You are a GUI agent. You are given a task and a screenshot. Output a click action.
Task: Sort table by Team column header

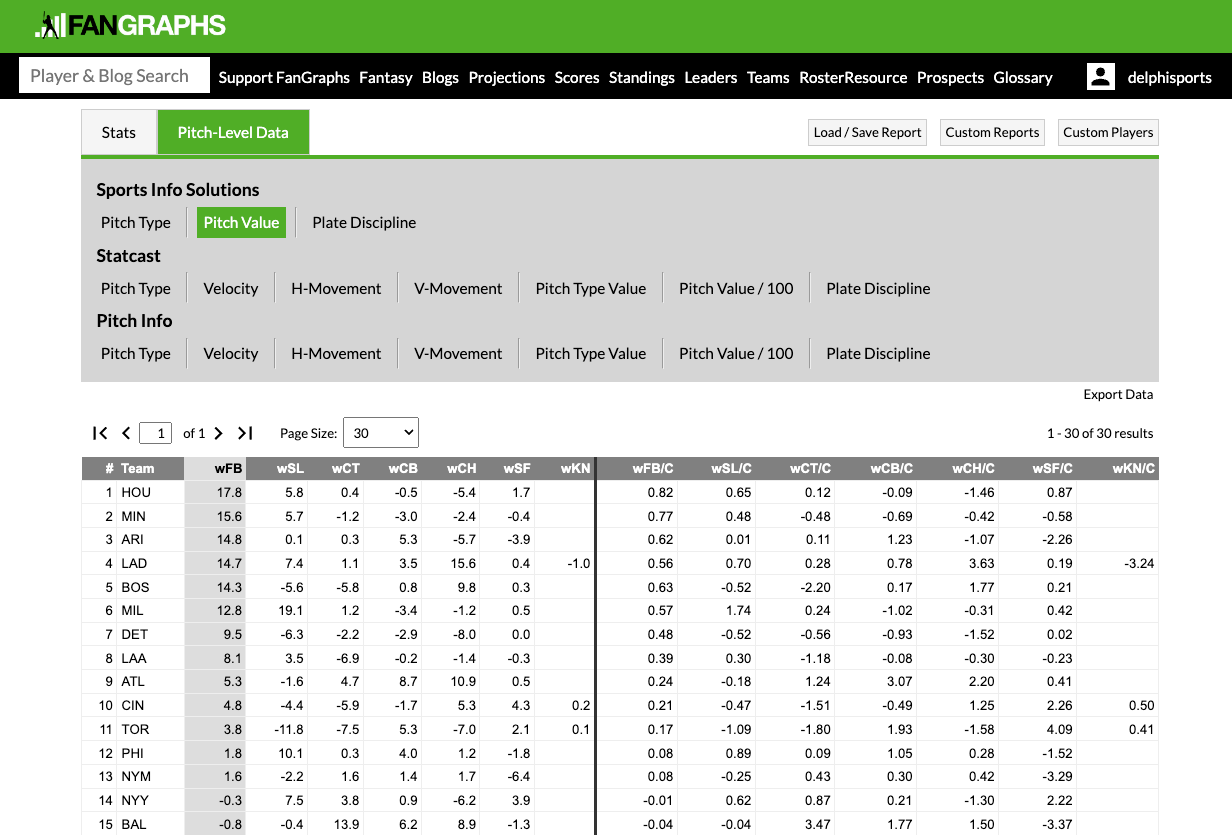[x=138, y=468]
